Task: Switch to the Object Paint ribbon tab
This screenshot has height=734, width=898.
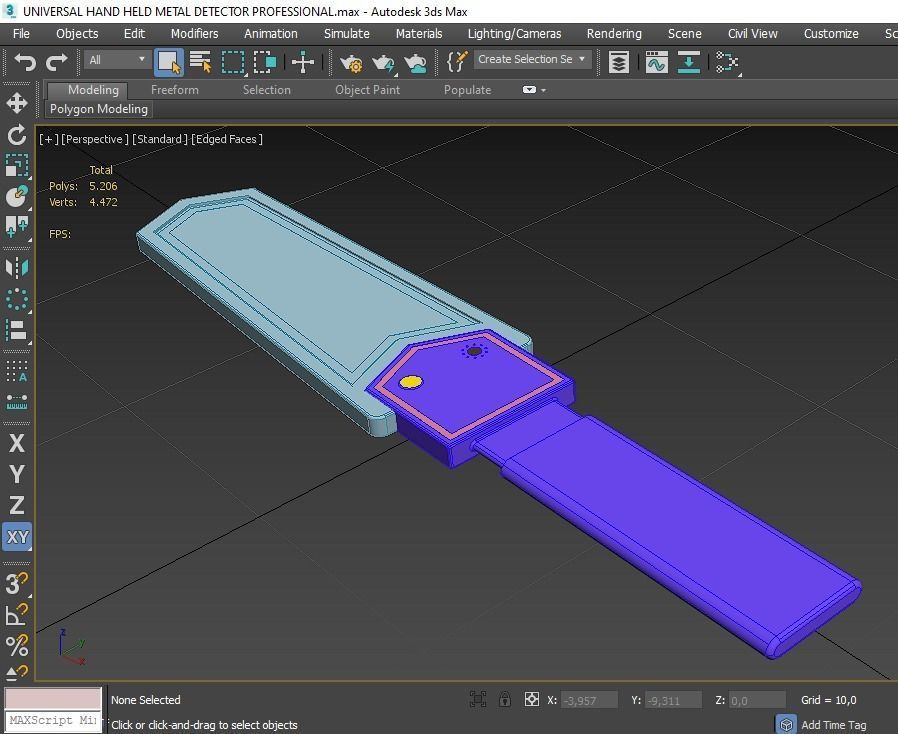Action: click(x=367, y=90)
